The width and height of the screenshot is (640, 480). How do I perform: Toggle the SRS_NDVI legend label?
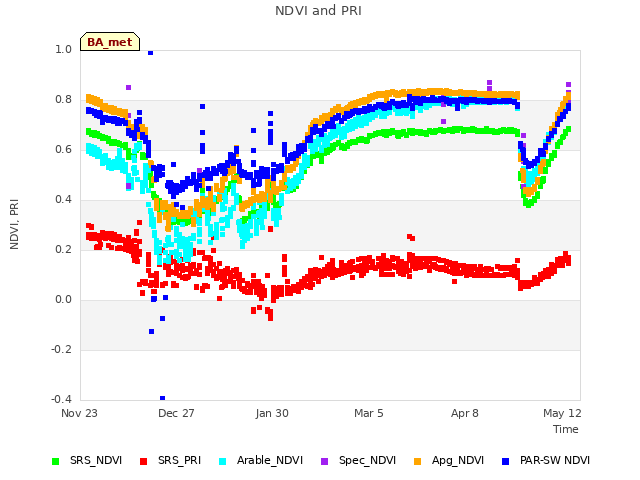(x=96, y=460)
